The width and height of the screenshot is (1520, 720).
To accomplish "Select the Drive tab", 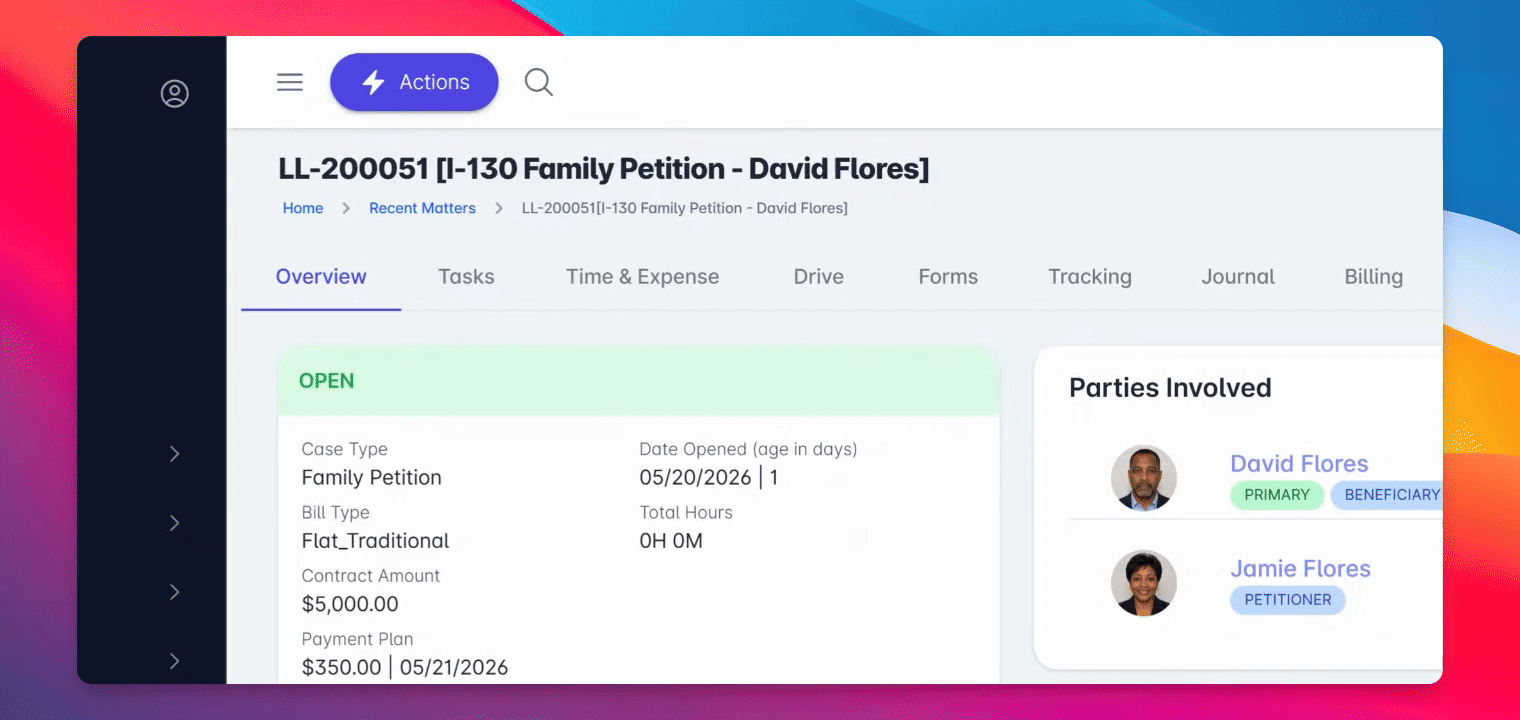I will (x=819, y=277).
